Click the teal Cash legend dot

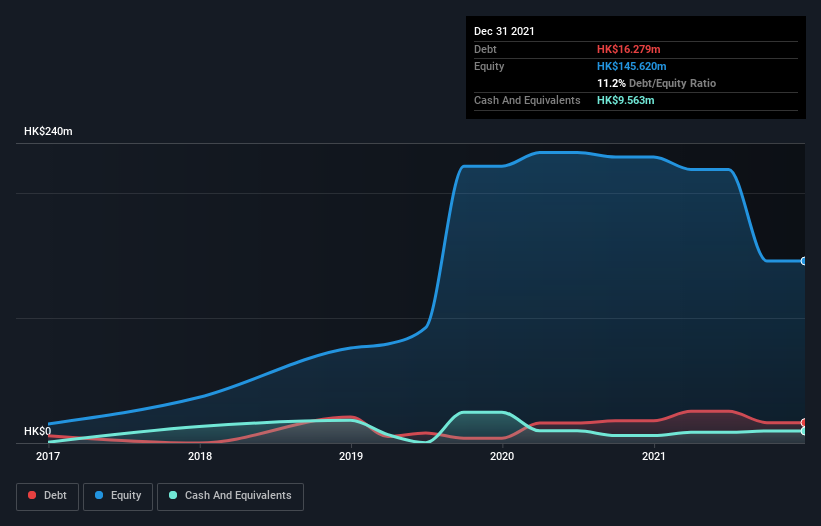coord(173,495)
